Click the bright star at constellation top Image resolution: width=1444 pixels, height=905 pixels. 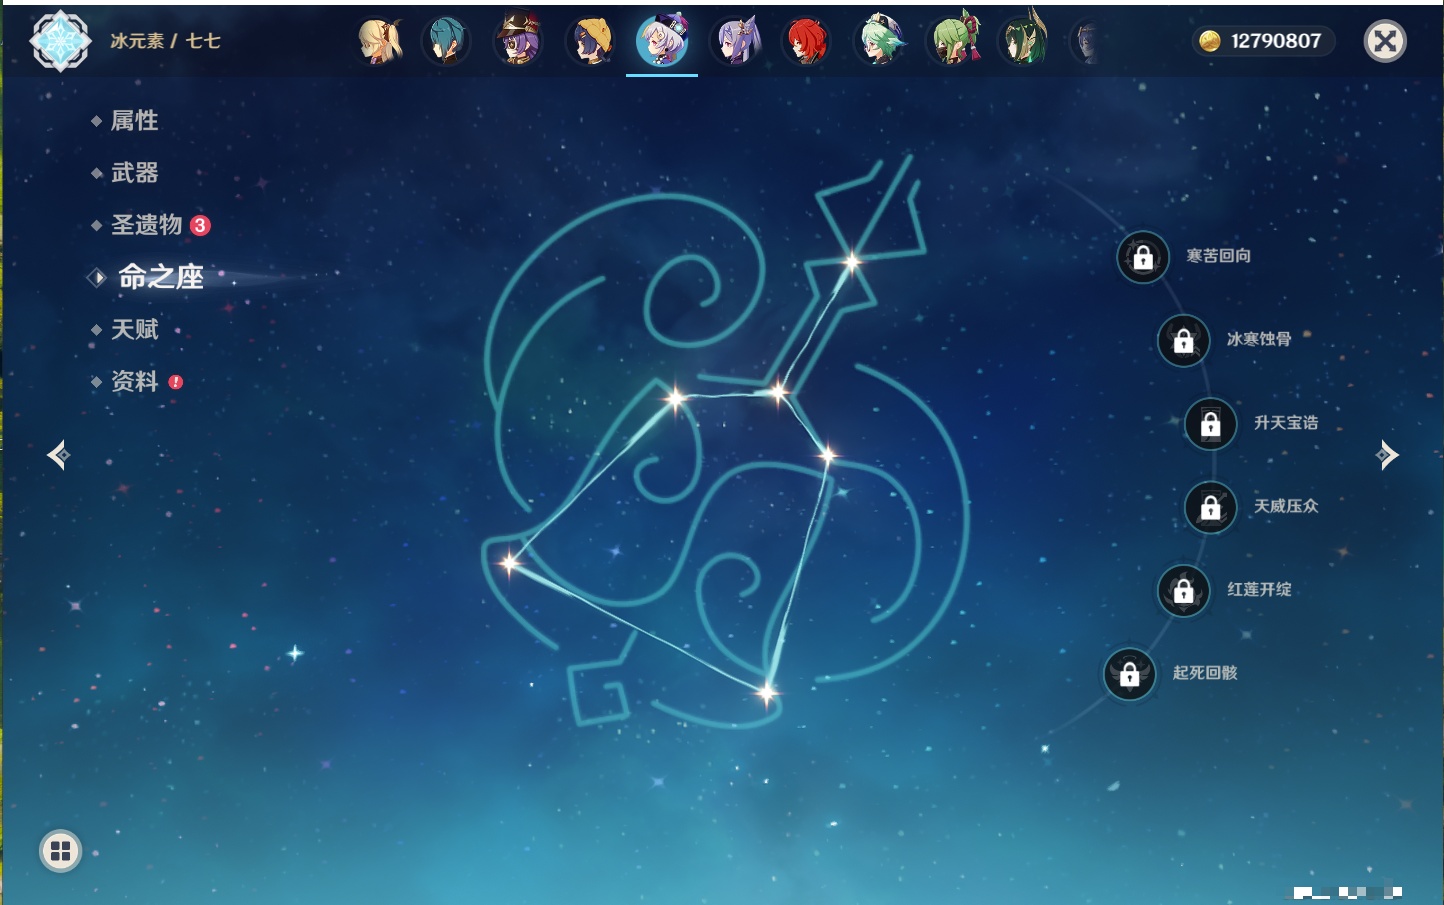tap(852, 262)
